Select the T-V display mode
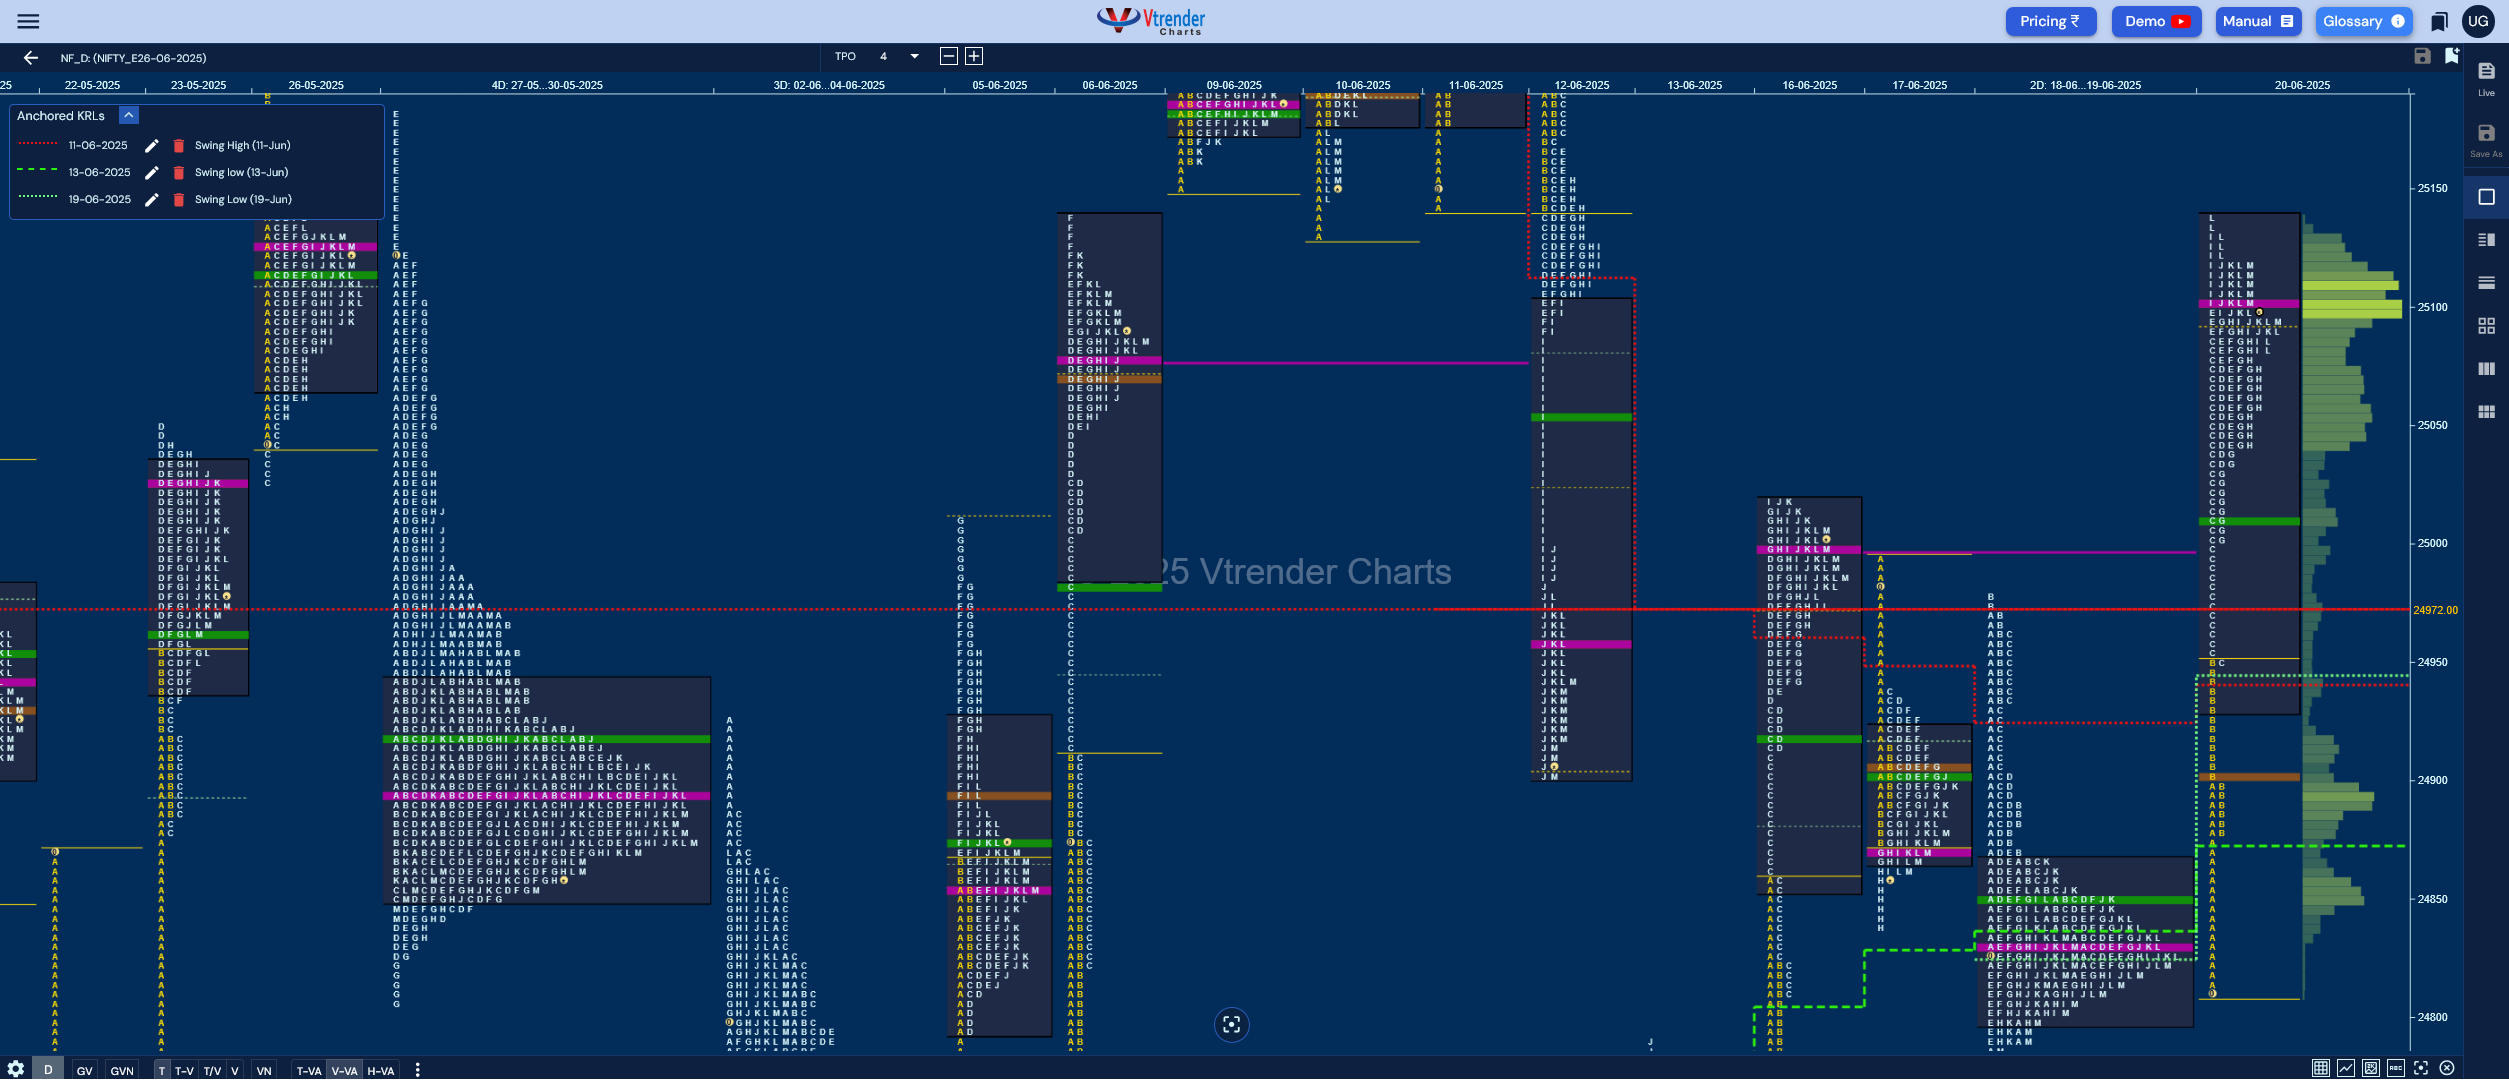 coord(185,1070)
